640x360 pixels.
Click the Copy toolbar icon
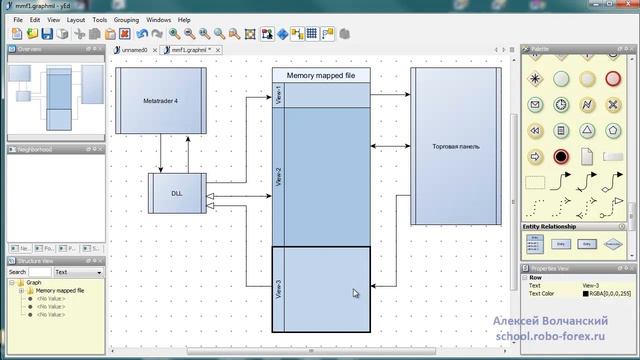[x=95, y=34]
